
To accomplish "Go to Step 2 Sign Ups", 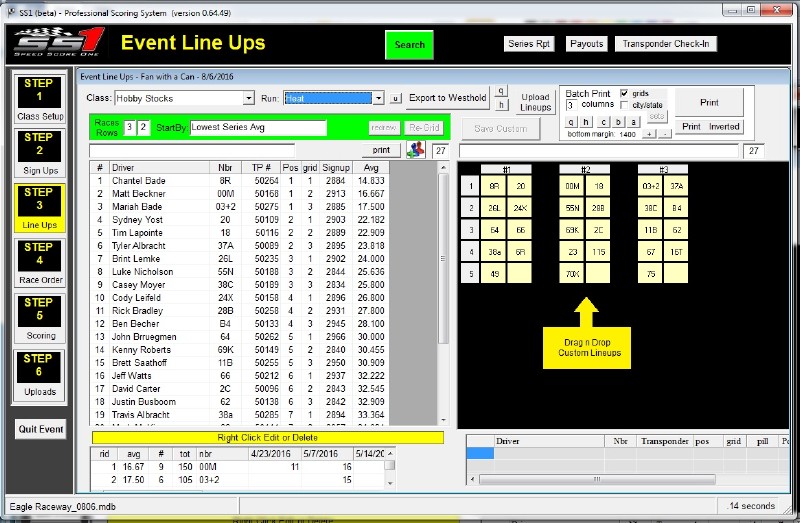I will (x=39, y=153).
